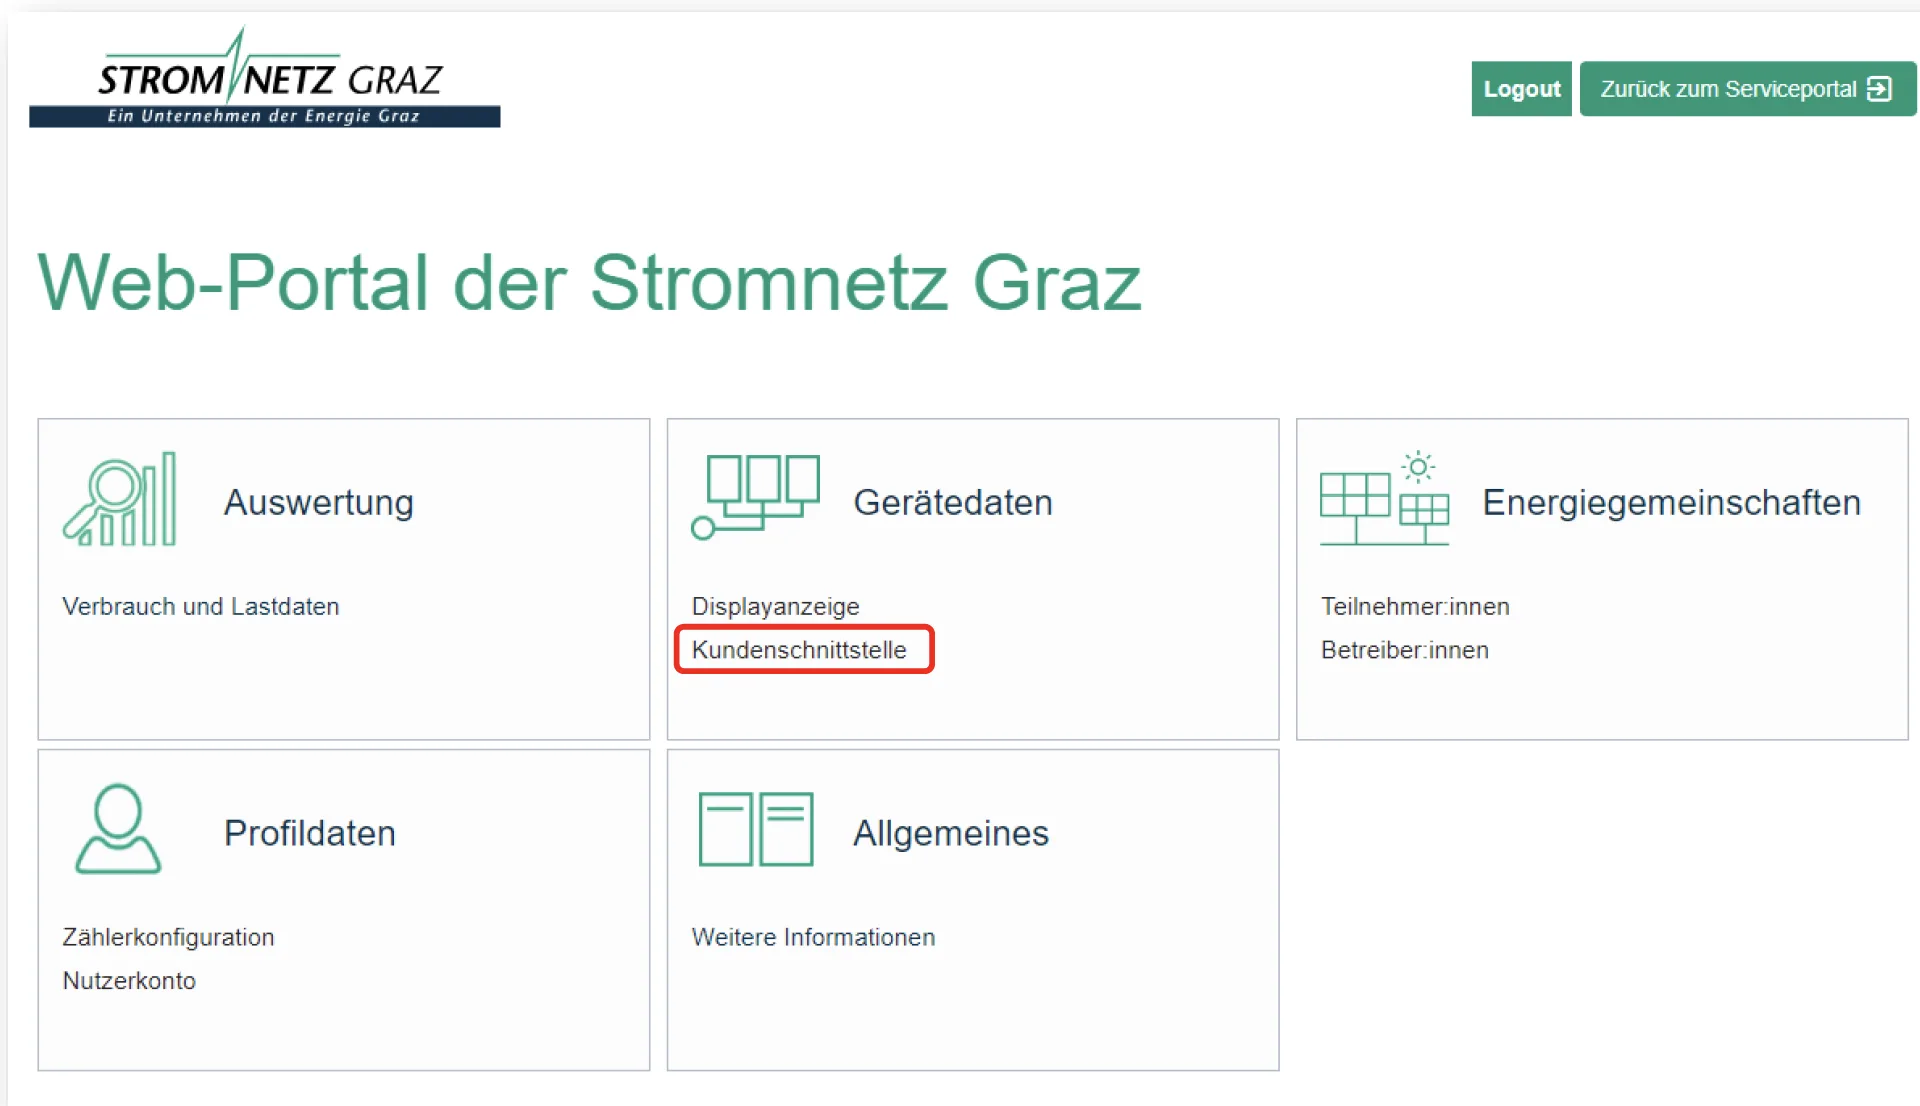Open the Allgemeines book pages icon

[756, 829]
